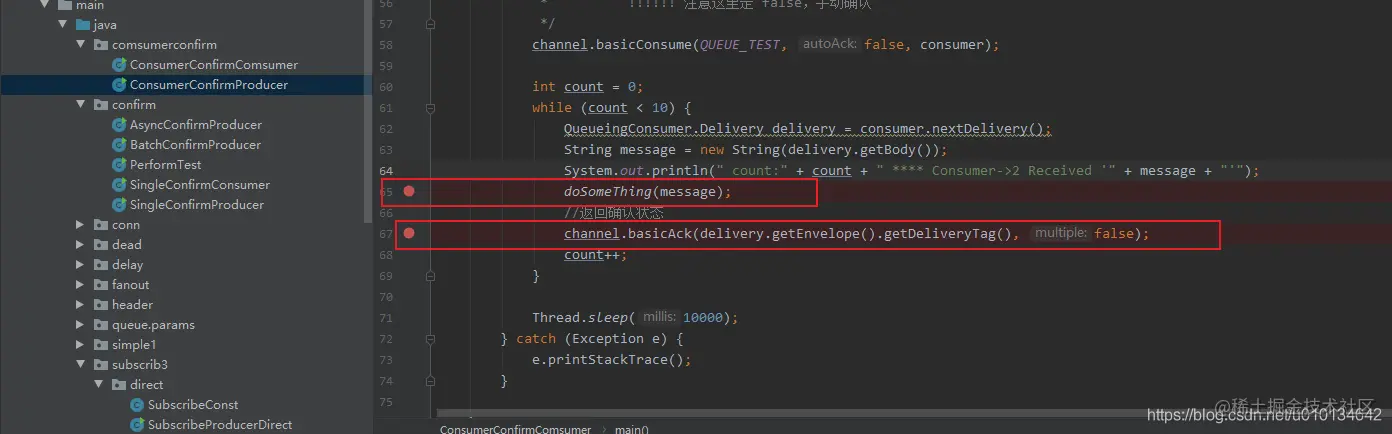This screenshot has height=434, width=1392.
Task: Collapse the direct package
Action: pos(99,385)
